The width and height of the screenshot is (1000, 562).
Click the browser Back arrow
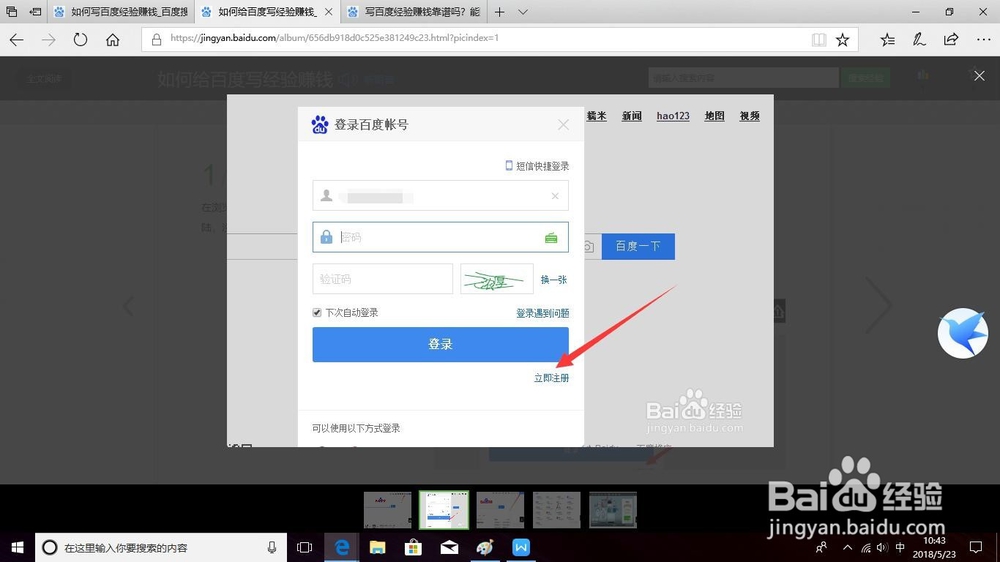[17, 40]
